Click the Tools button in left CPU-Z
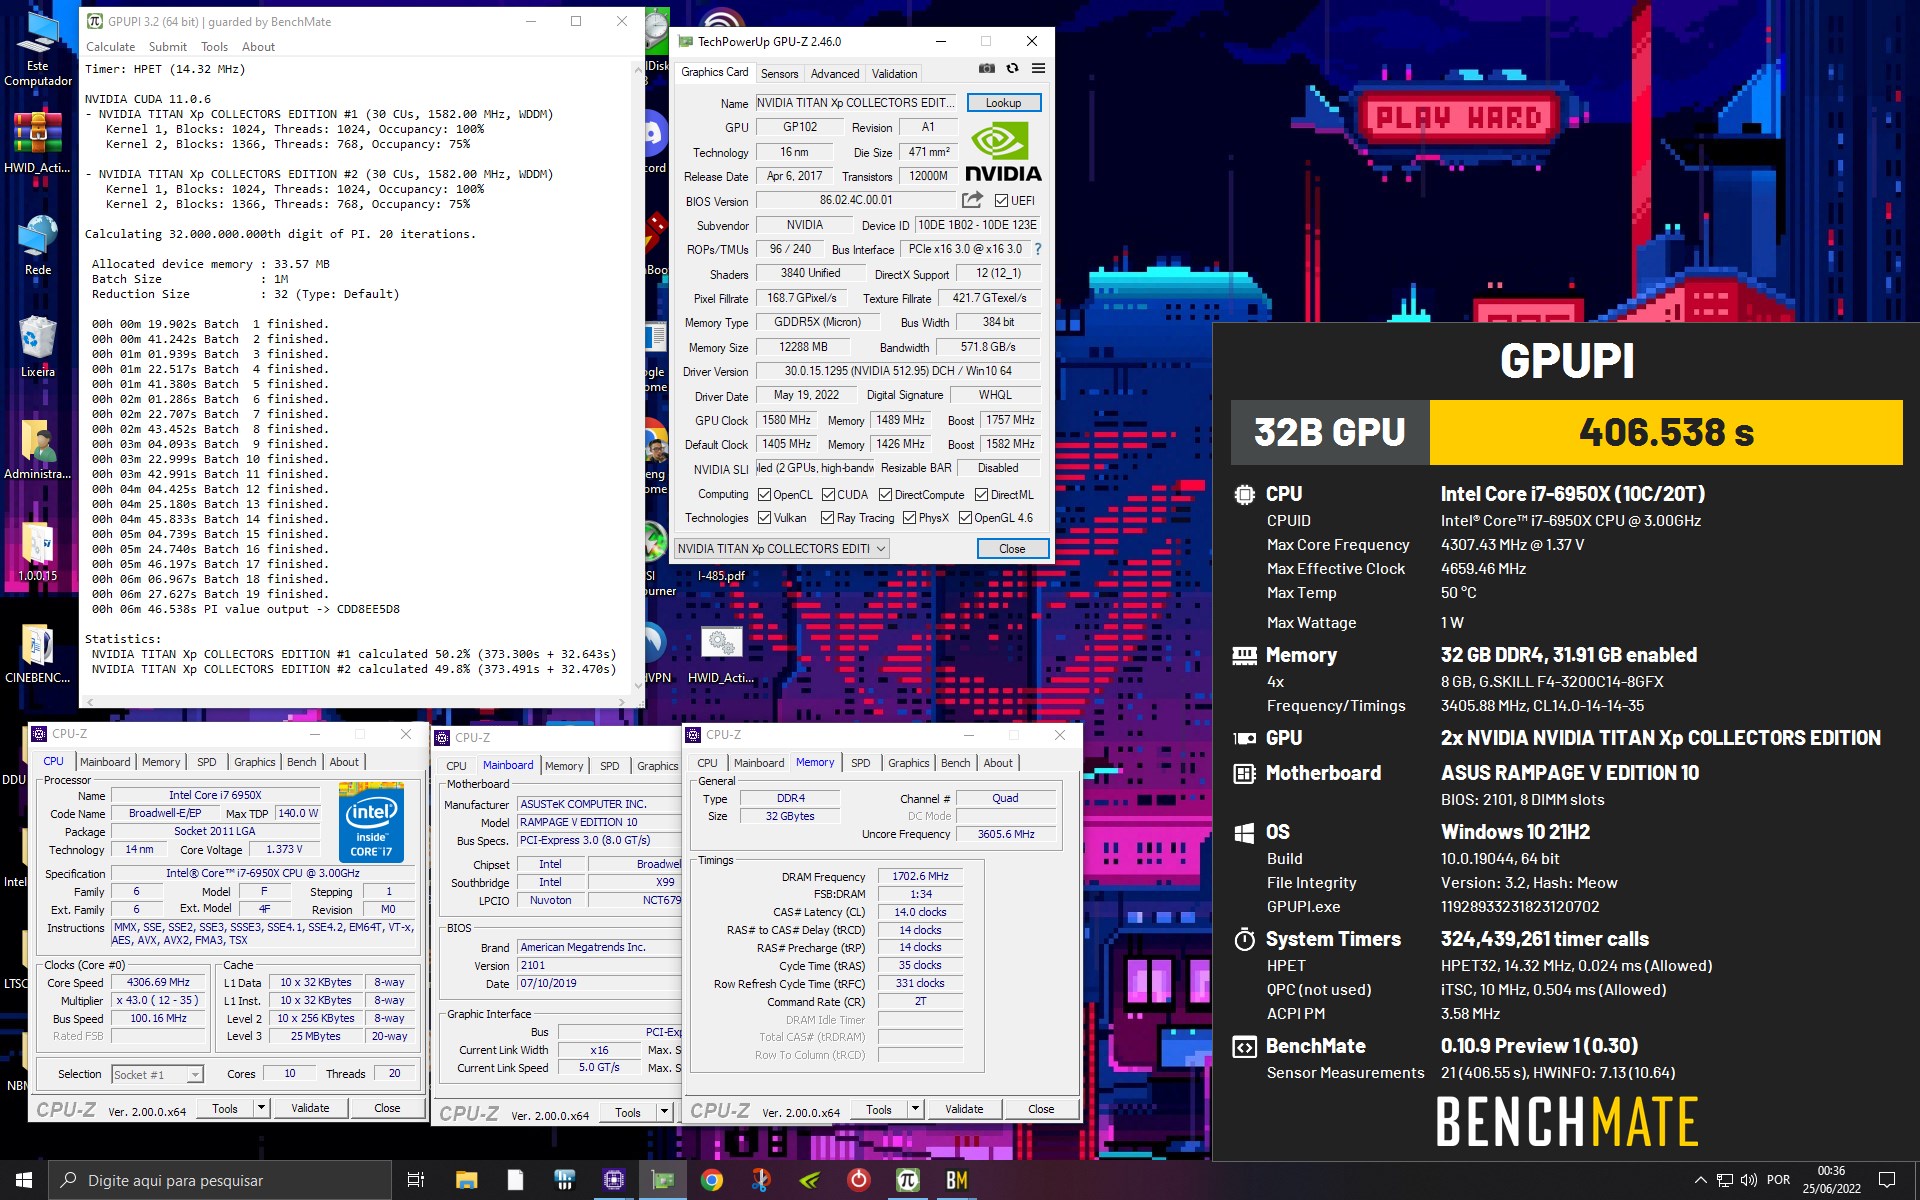The image size is (1920, 1200). pos(225,1108)
